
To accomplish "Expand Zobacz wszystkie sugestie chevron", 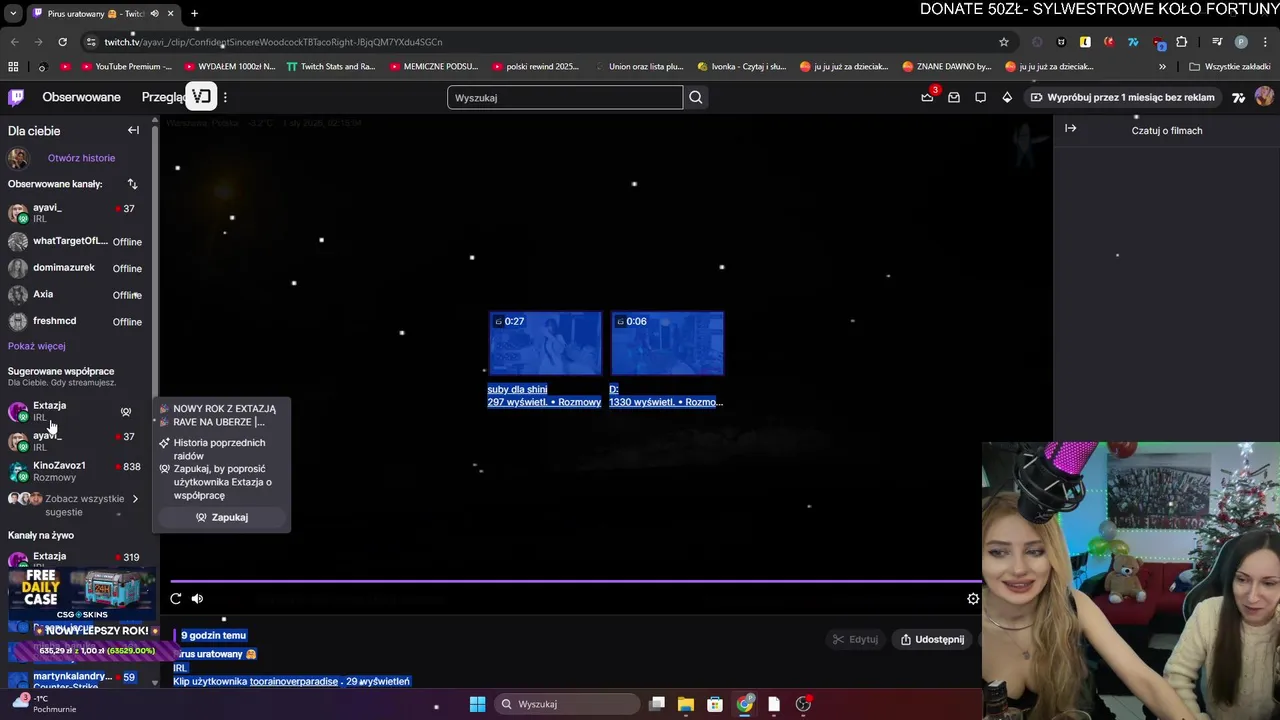I will tap(135, 499).
